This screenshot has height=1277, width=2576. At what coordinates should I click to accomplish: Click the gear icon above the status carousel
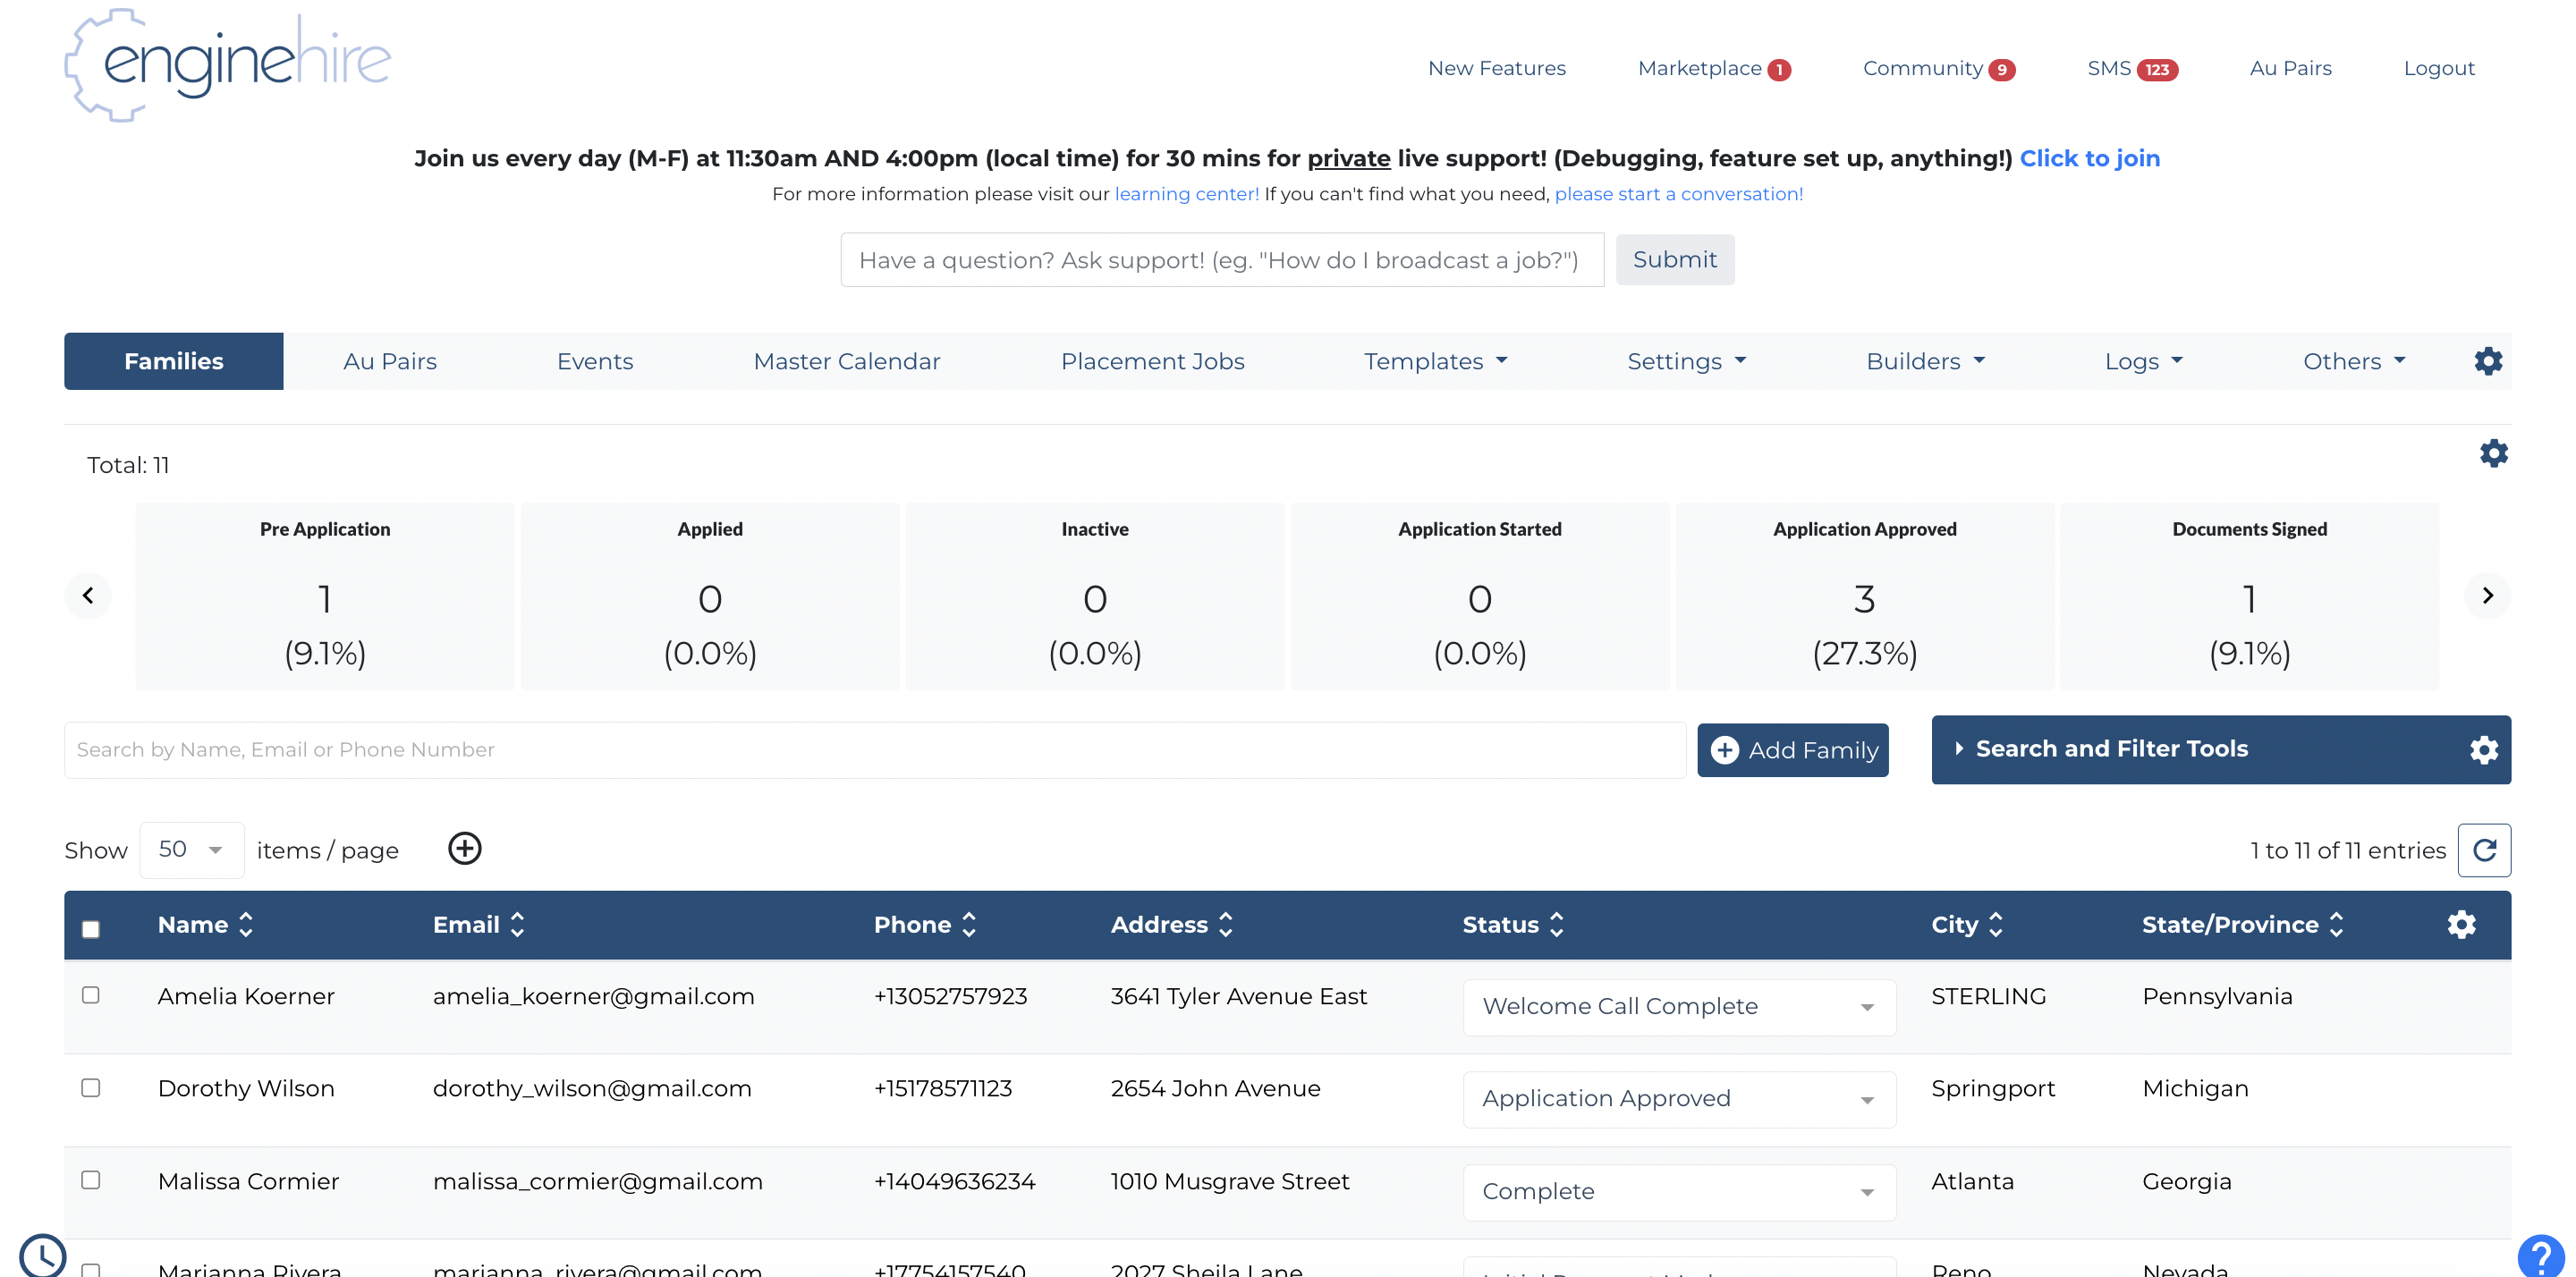2494,453
